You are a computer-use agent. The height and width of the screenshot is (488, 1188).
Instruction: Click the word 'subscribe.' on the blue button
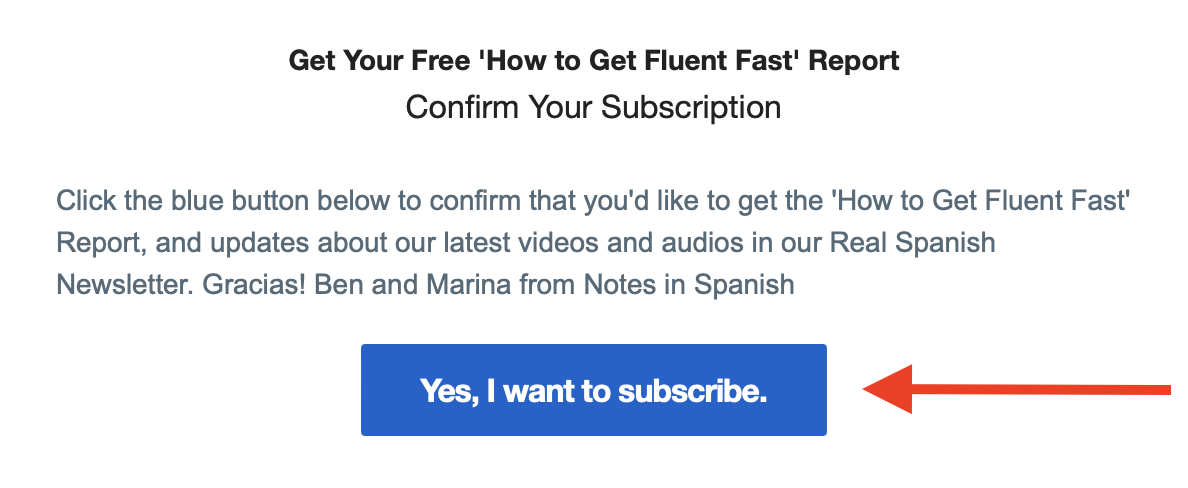click(x=692, y=391)
